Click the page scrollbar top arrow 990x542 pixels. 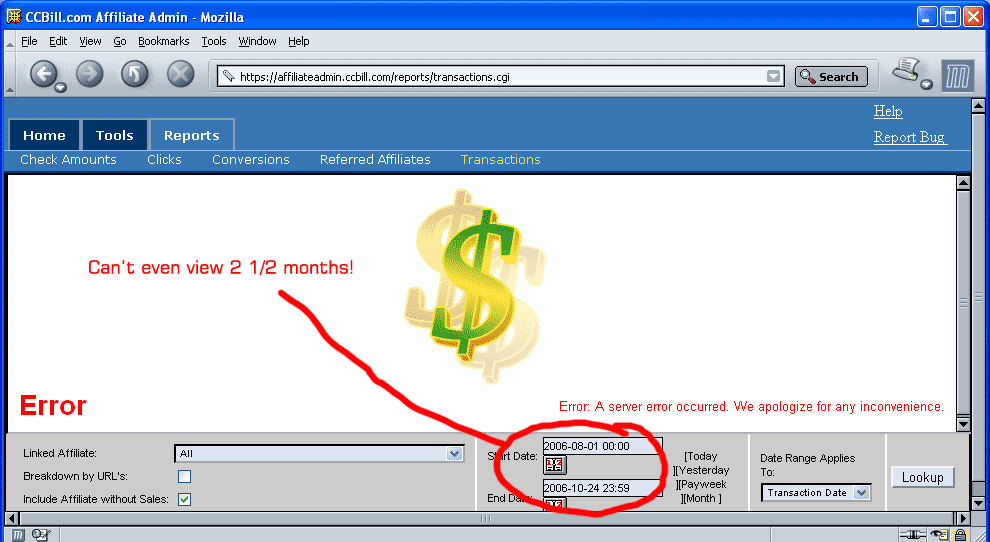(x=978, y=105)
